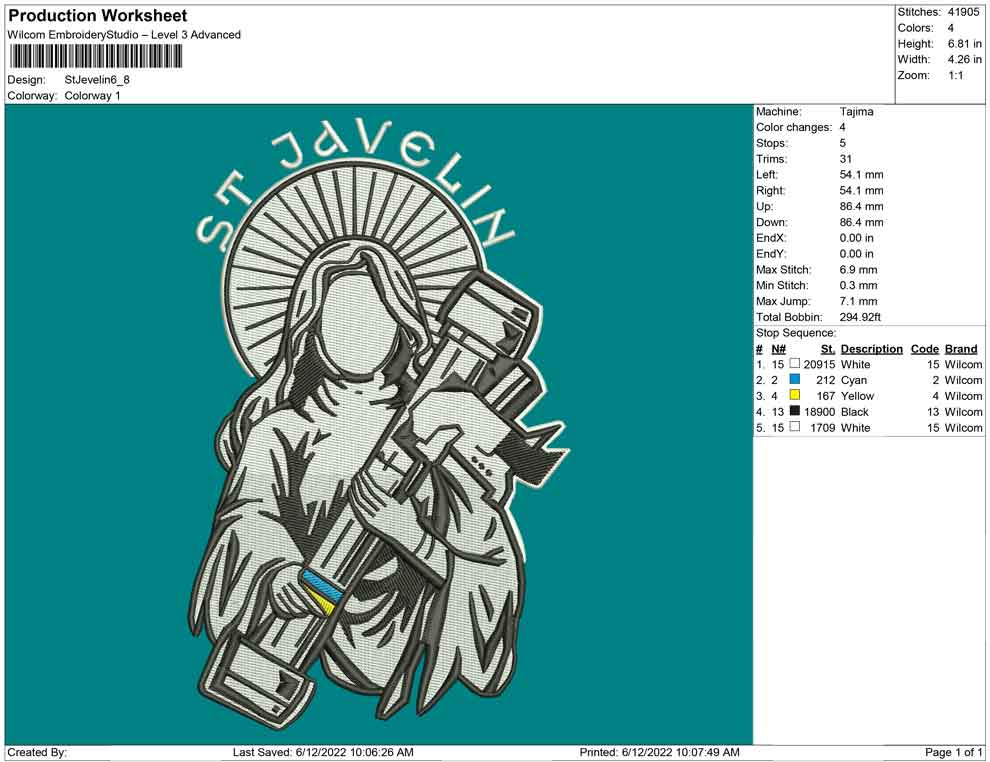
Task: Select the Machine value Tajima
Action: click(x=856, y=112)
